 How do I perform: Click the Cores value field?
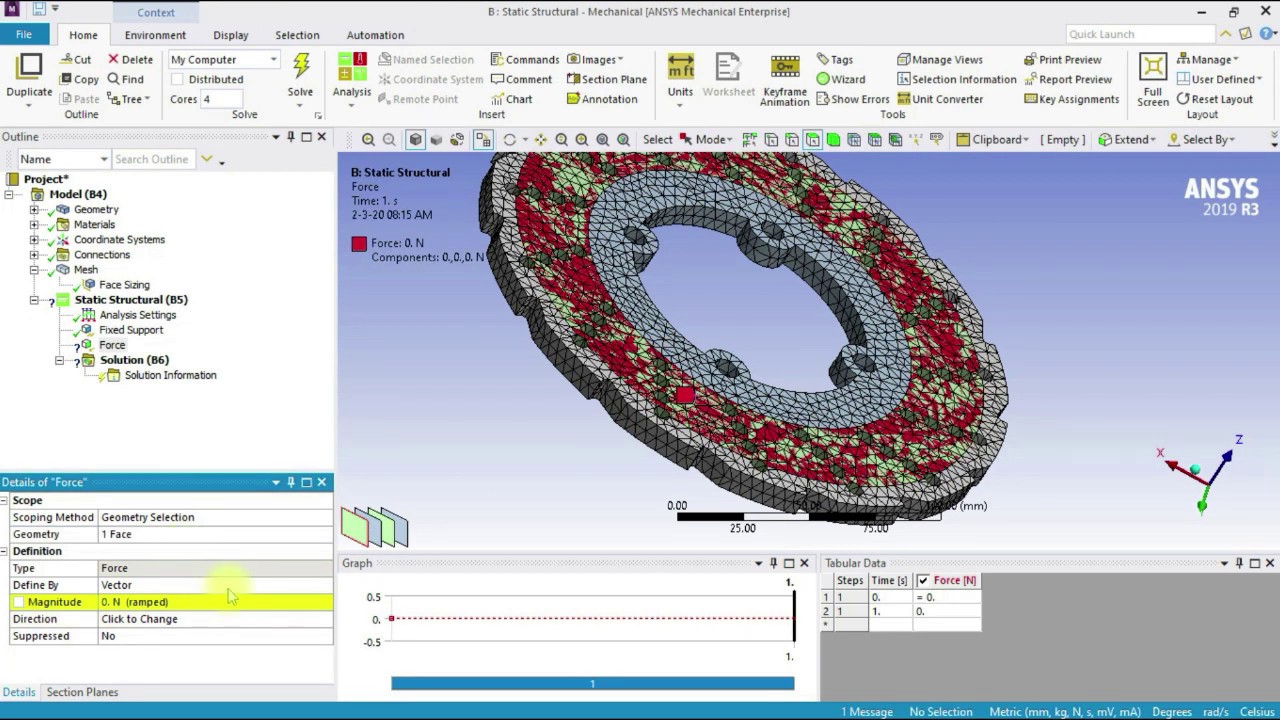click(x=221, y=99)
